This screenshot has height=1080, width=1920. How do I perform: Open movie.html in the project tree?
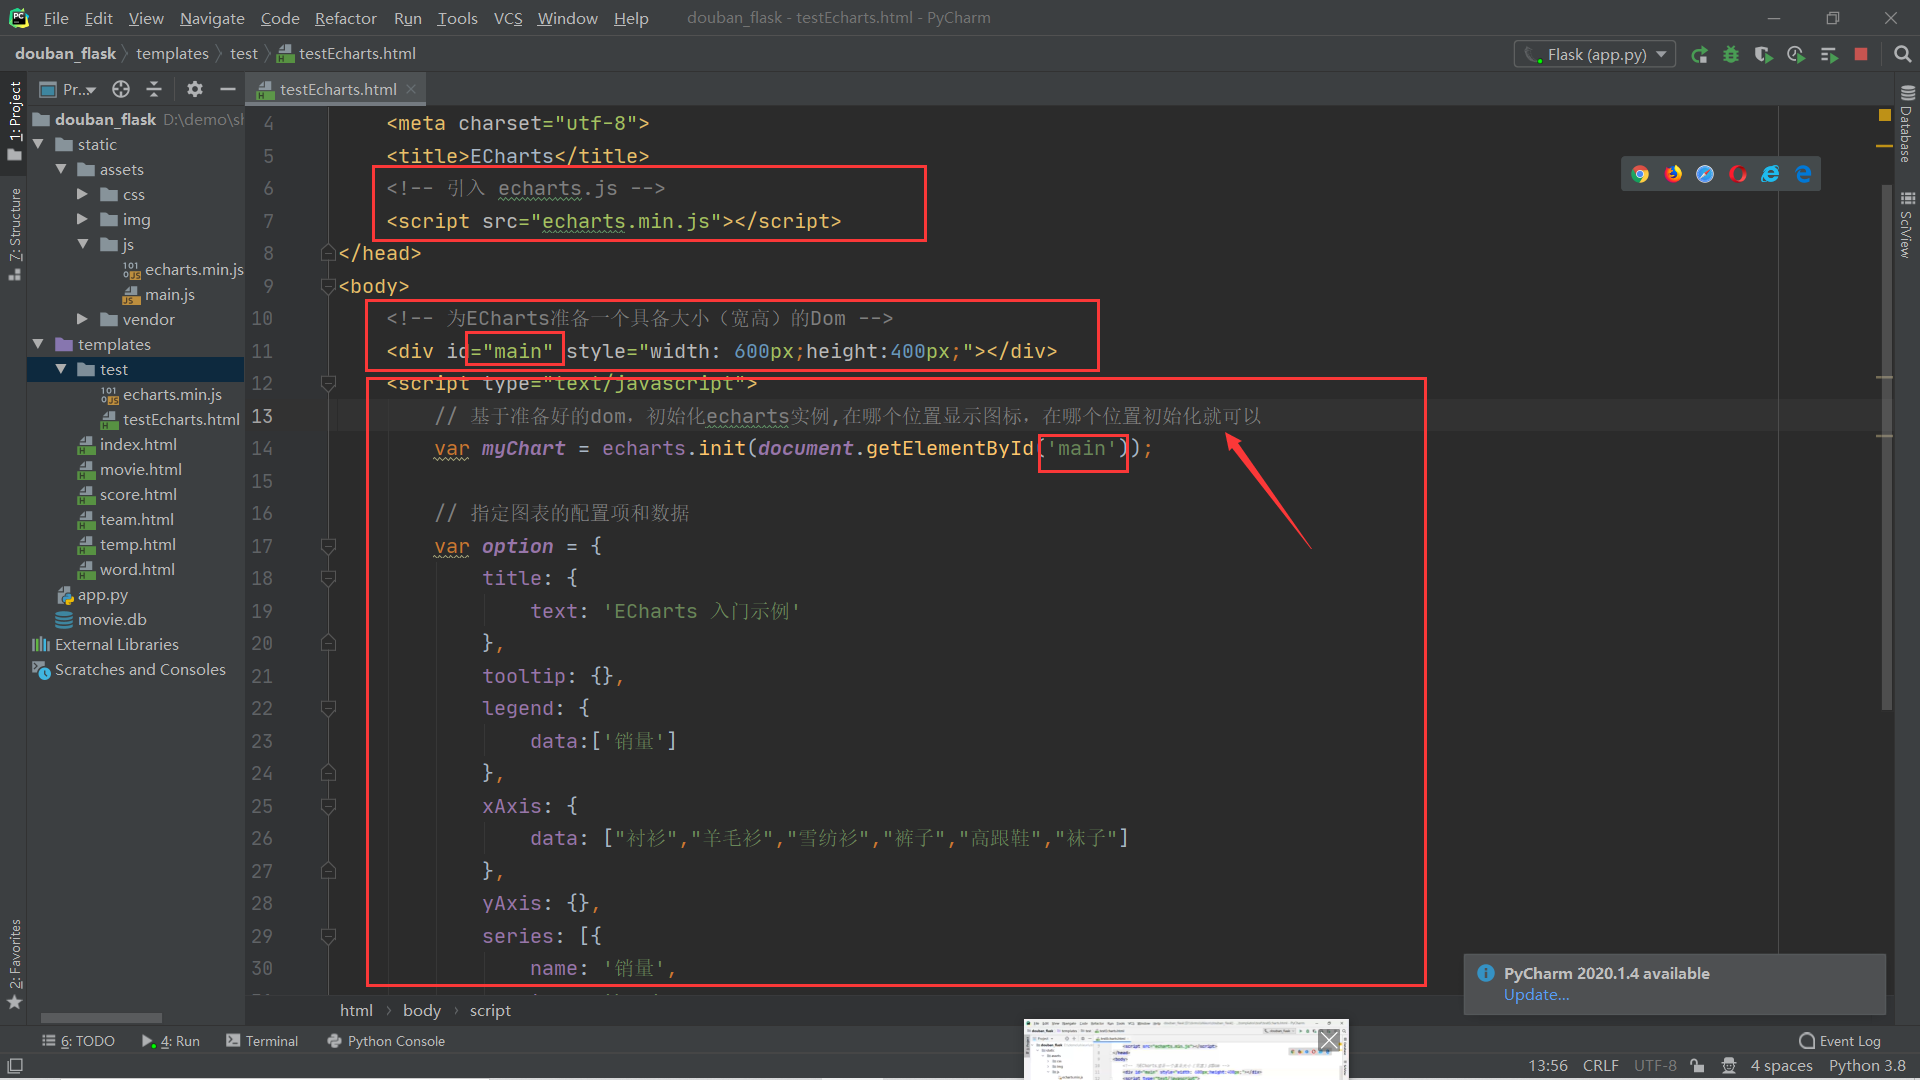click(x=140, y=469)
